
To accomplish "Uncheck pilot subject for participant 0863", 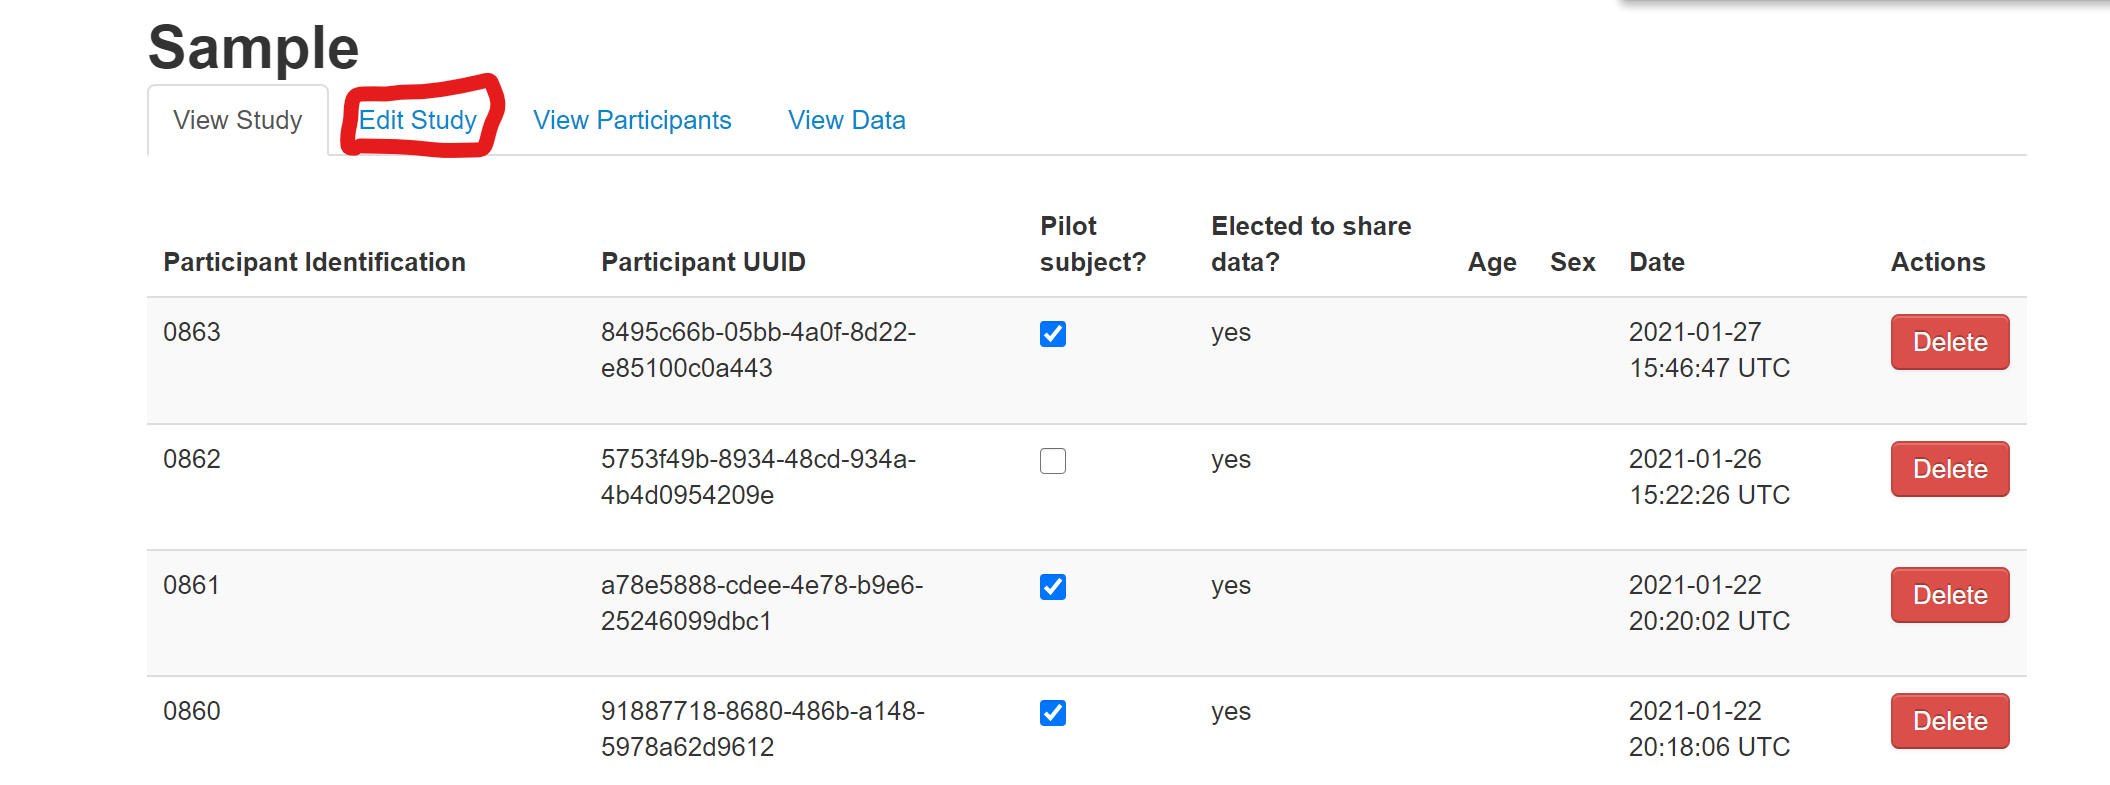I will point(1053,334).
